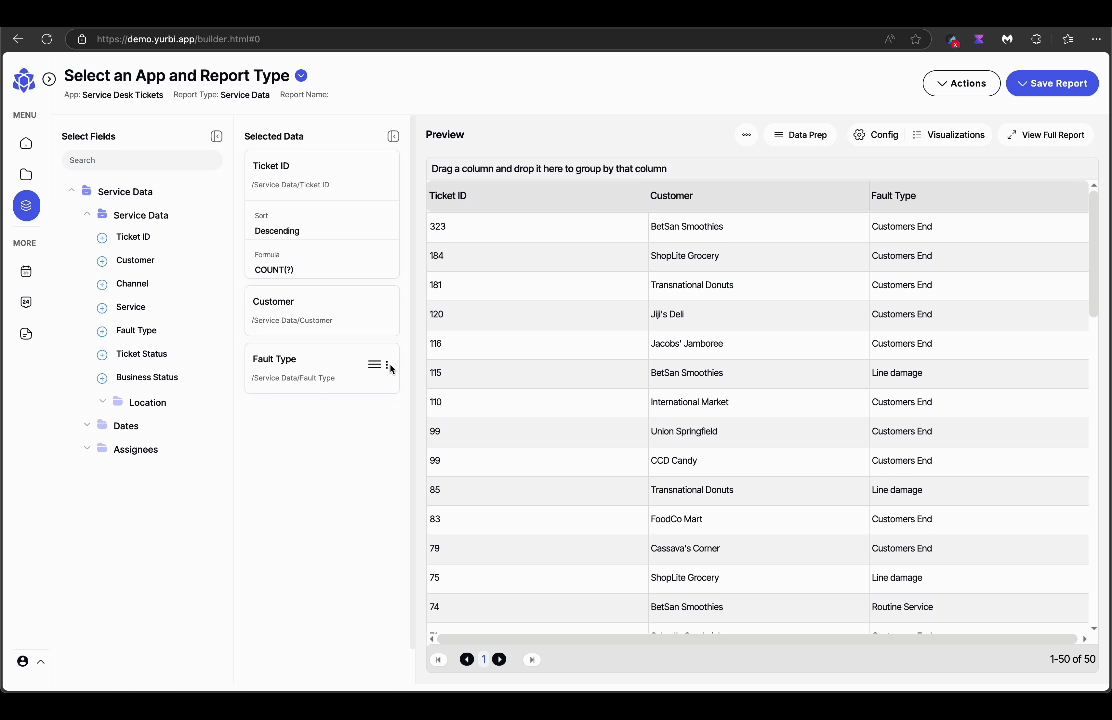Click the hamburger icon on Fault Type card
Screen dimensions: 1112x720
[374, 365]
